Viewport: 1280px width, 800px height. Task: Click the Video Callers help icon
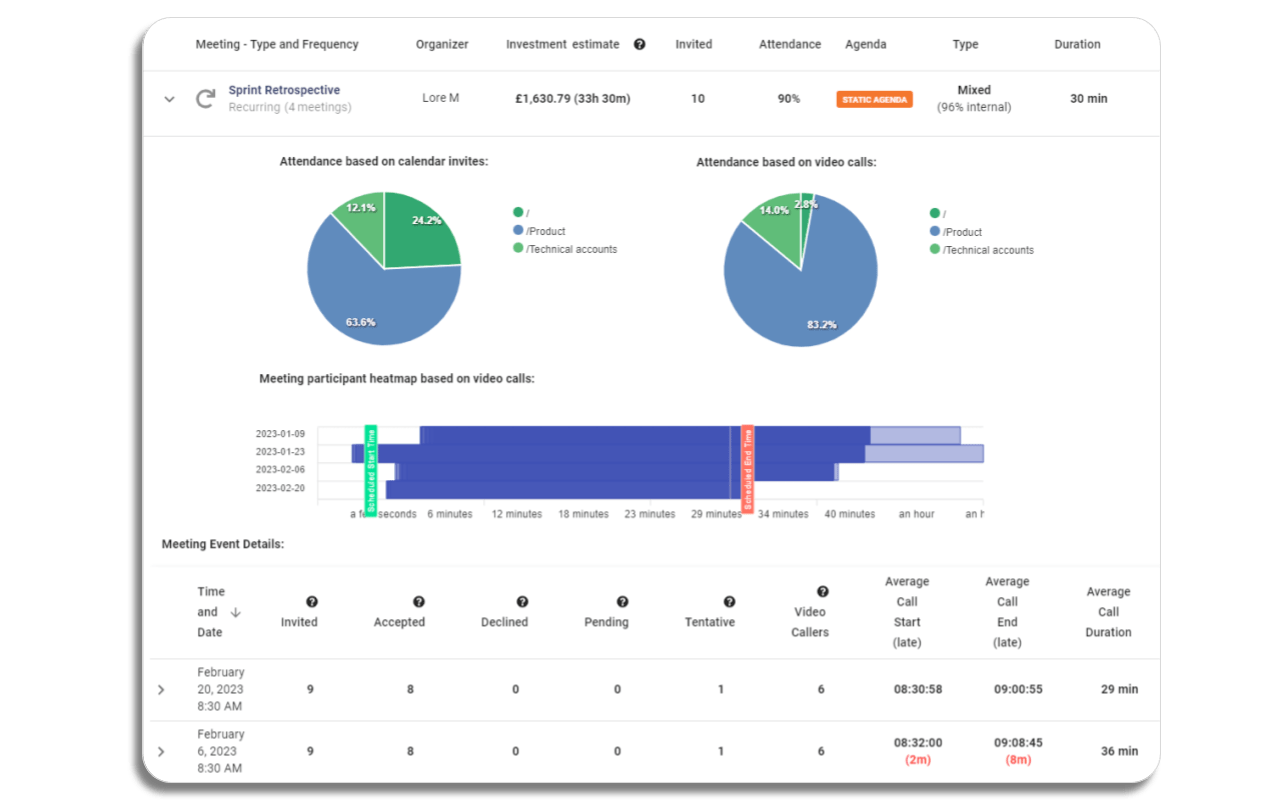click(822, 590)
